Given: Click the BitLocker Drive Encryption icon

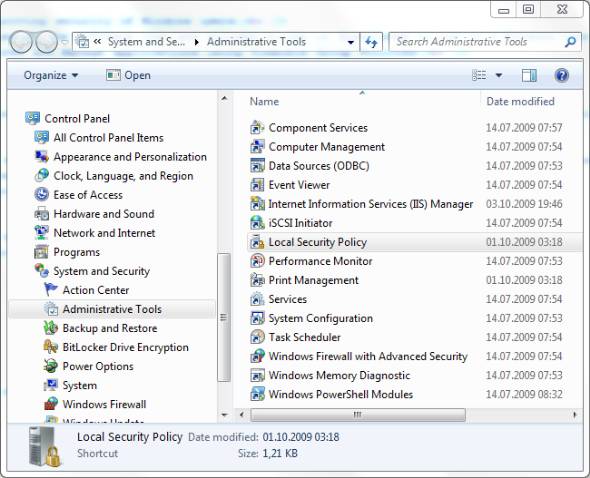Looking at the screenshot, I should [50, 347].
